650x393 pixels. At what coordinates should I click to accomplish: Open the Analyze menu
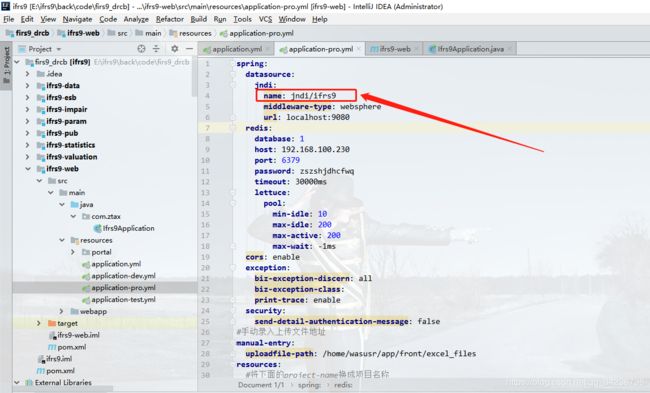point(136,19)
